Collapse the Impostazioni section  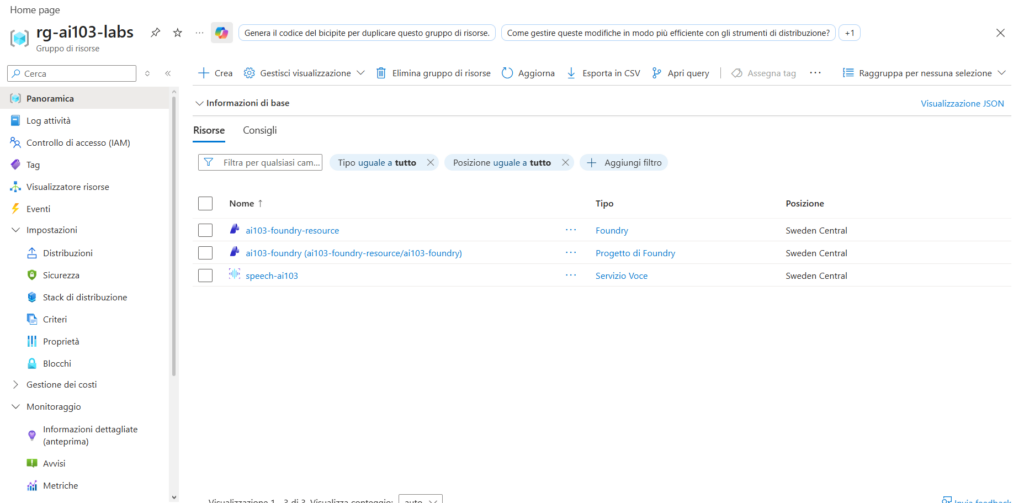tap(16, 230)
